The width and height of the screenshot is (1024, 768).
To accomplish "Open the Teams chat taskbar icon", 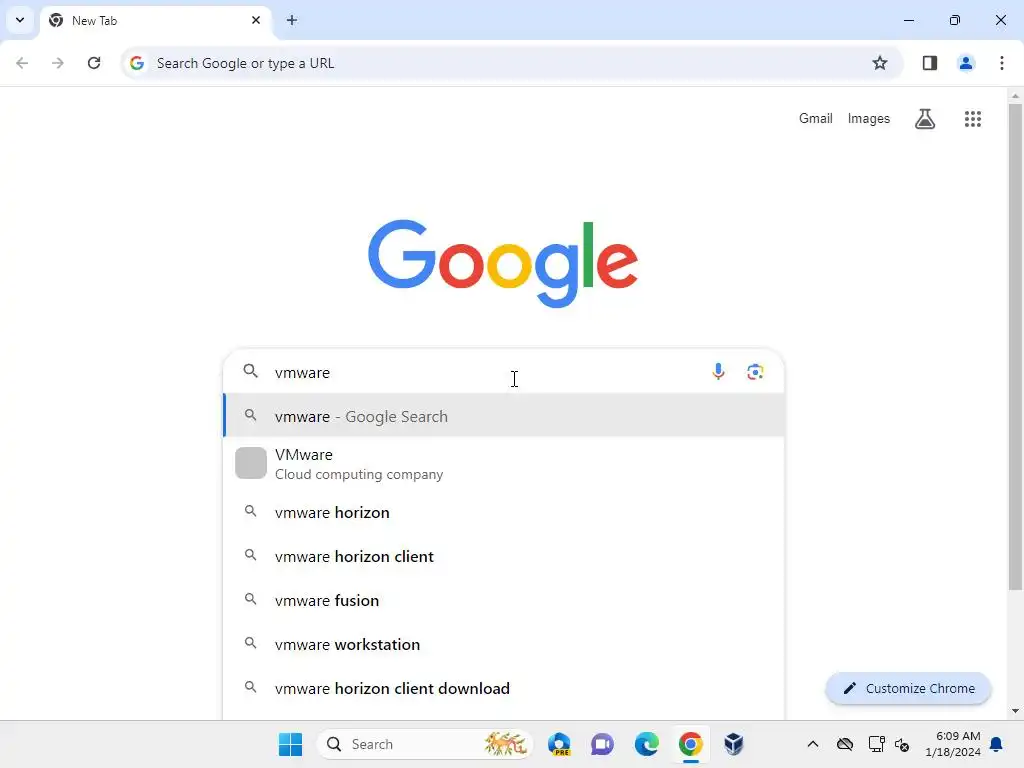I will [603, 744].
